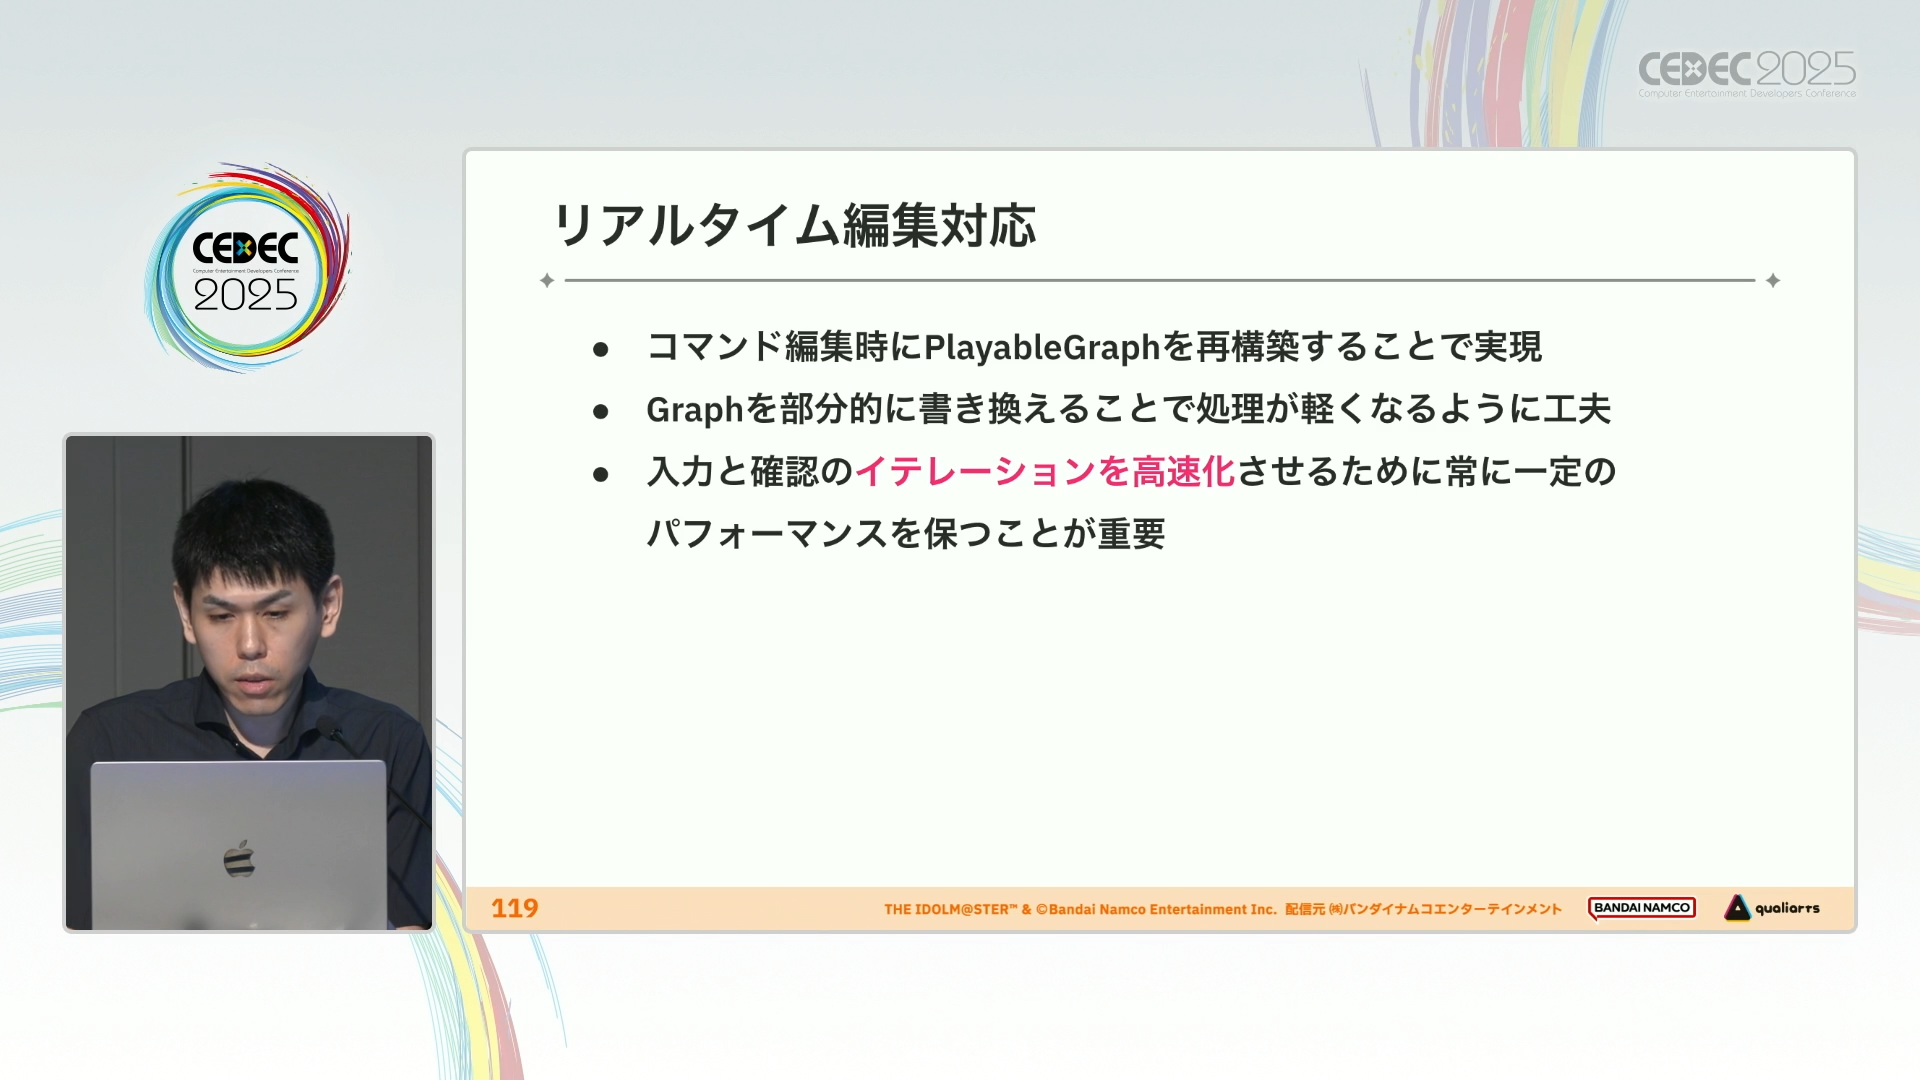Click the CEDEC2025 watermark logo at top right

1746,74
